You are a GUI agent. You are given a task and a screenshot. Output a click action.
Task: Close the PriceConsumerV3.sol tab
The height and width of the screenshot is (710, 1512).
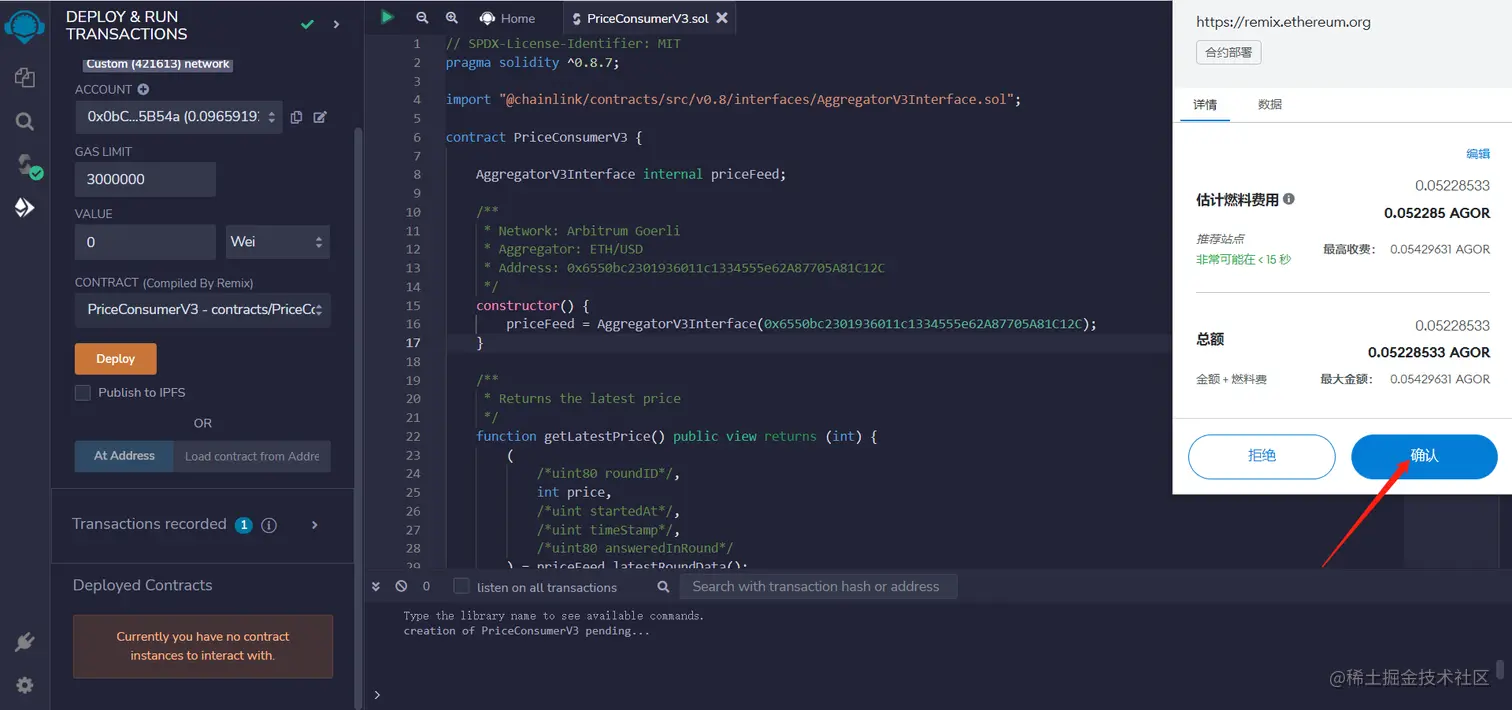(x=723, y=18)
